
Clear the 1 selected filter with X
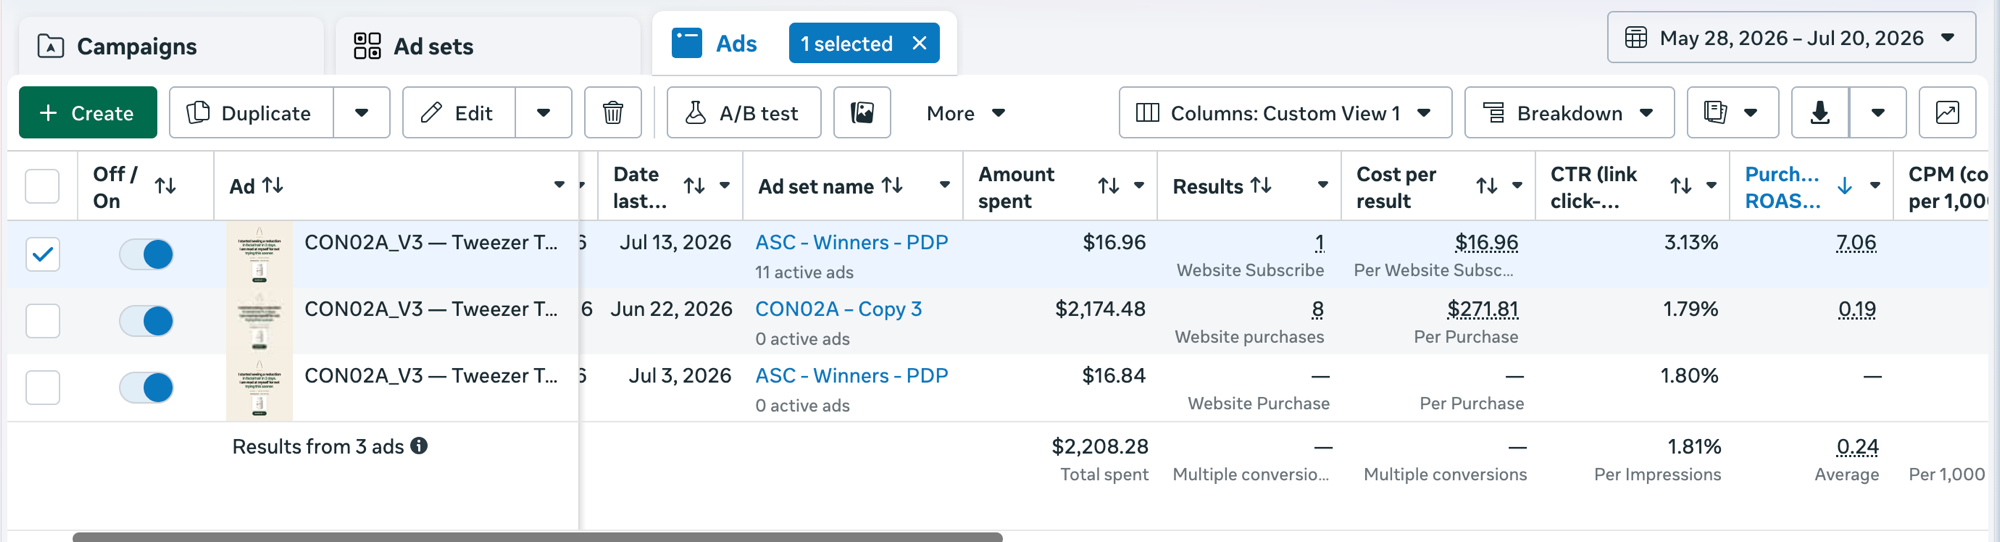pyautogui.click(x=920, y=43)
